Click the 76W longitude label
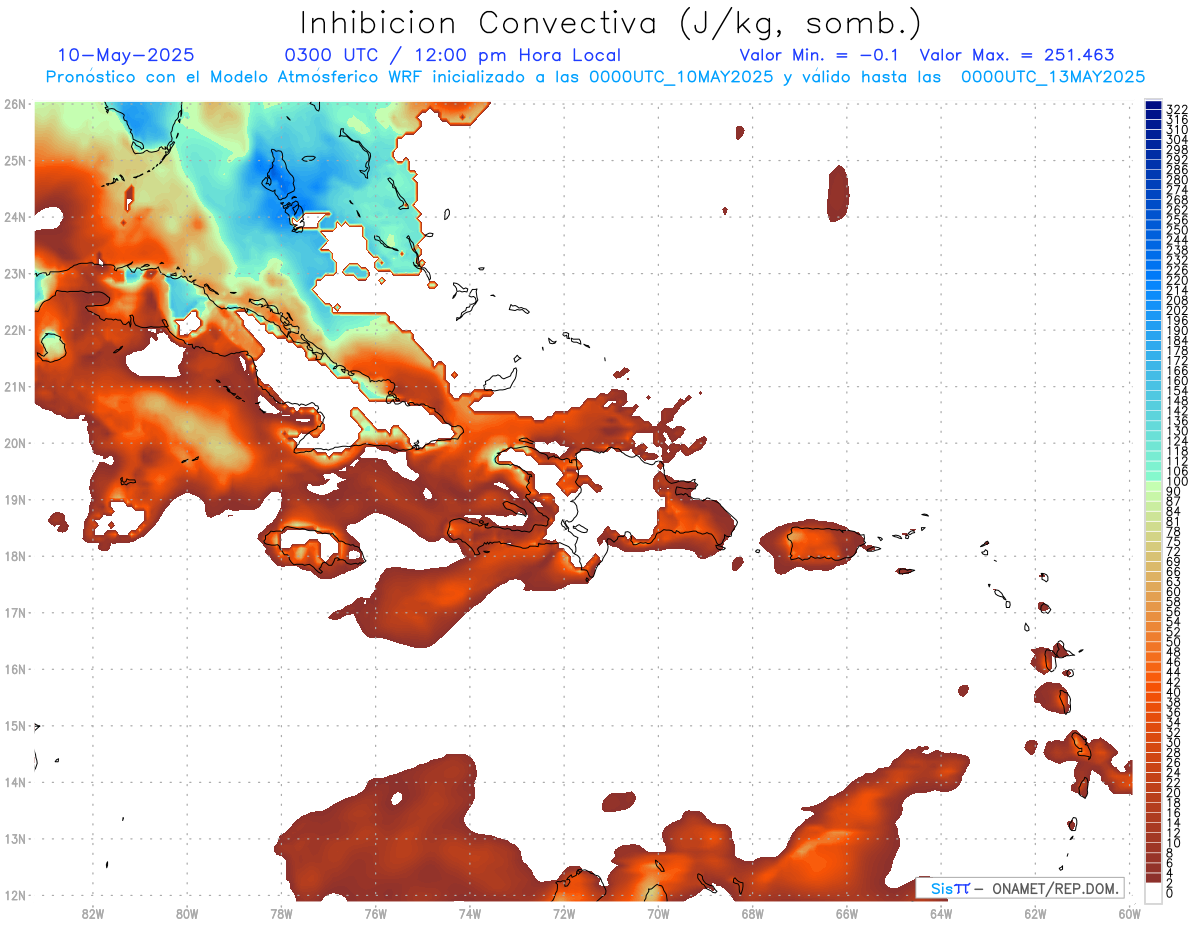1200x927 pixels. click(x=375, y=913)
